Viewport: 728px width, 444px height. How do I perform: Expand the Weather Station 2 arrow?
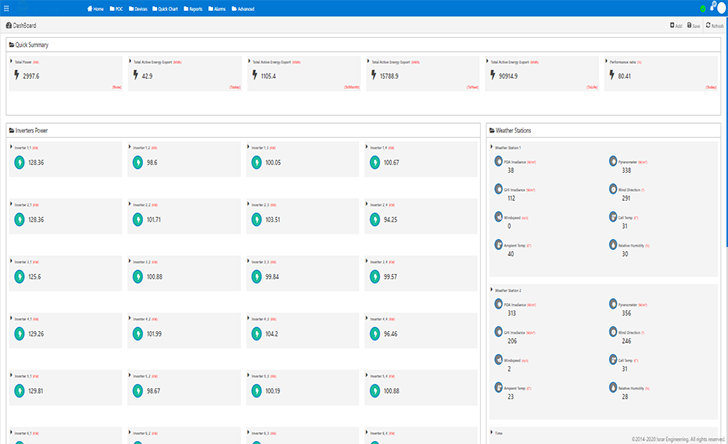point(492,289)
